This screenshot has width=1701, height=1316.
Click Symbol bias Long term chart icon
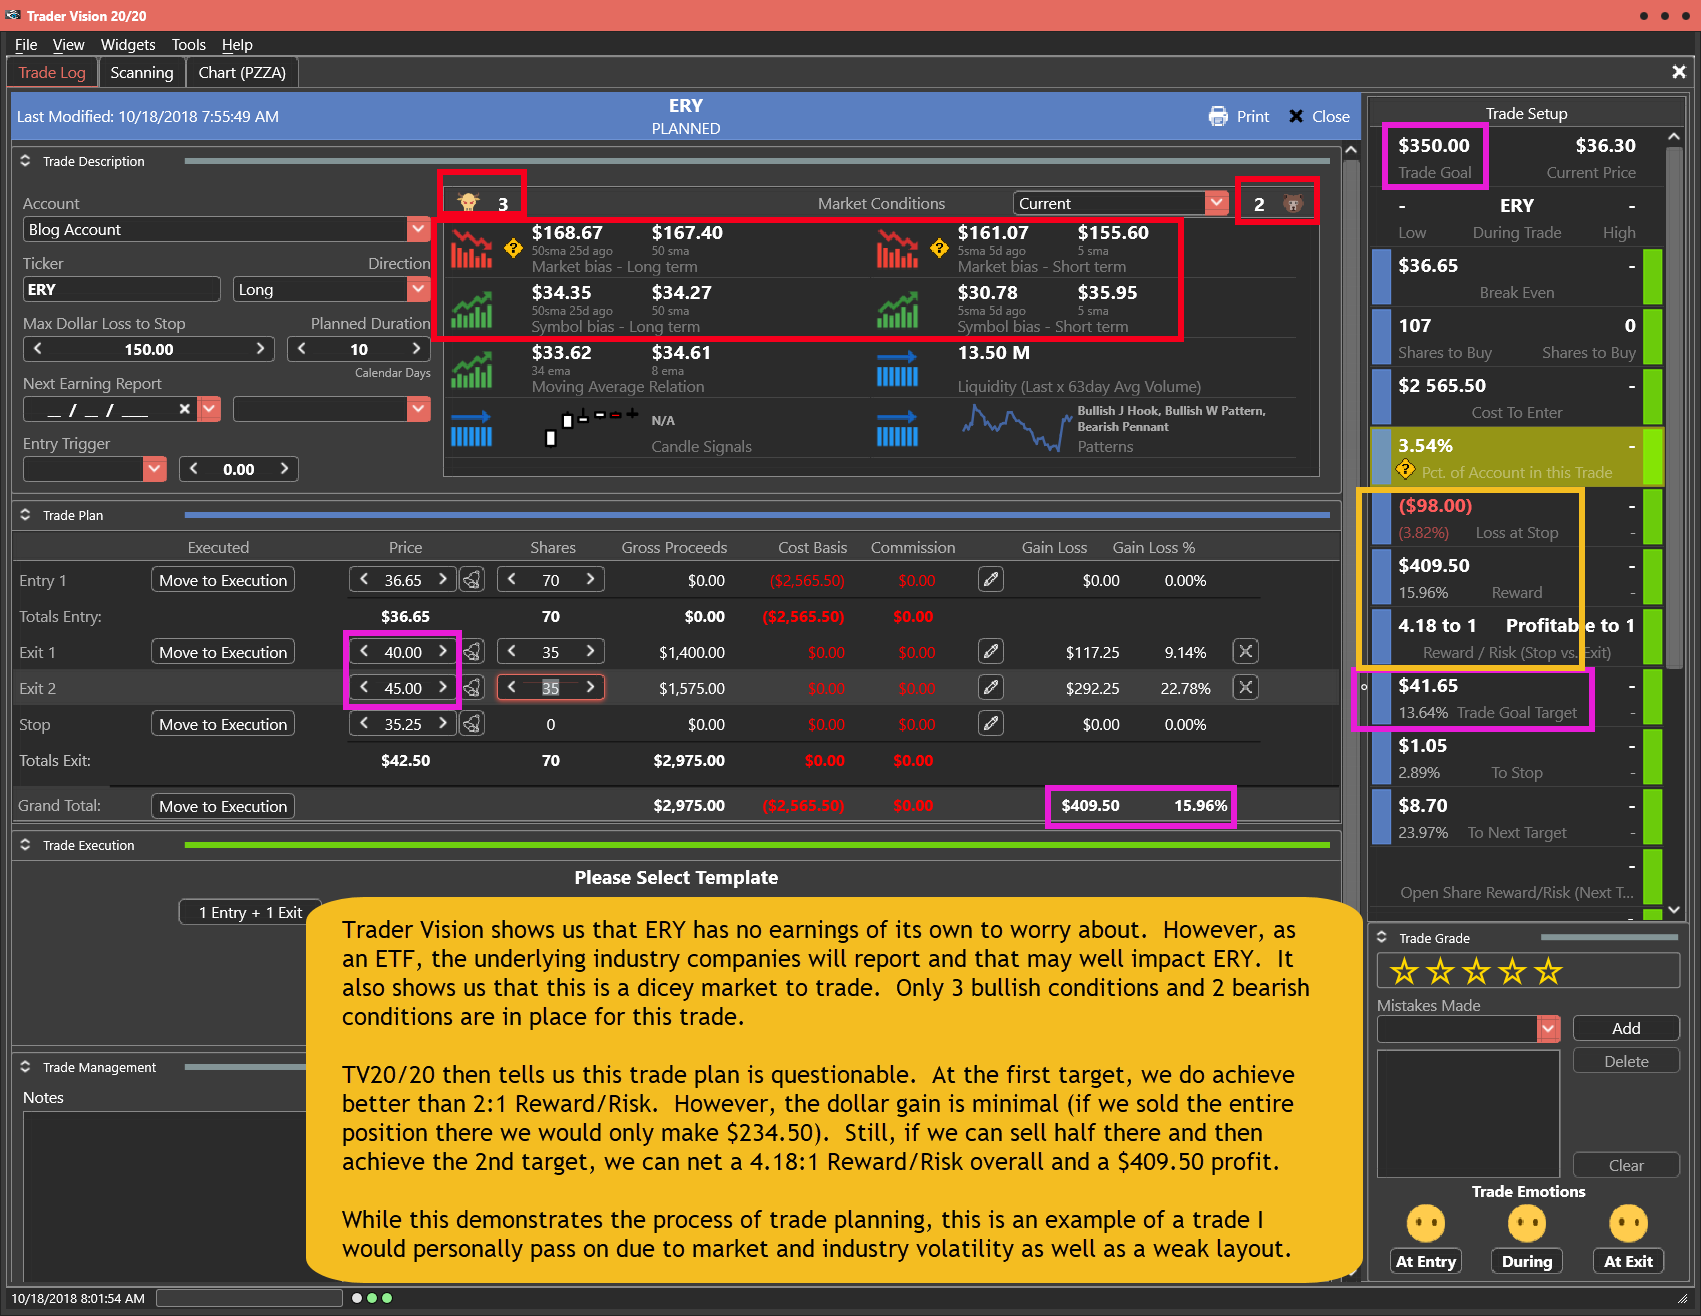point(471,309)
